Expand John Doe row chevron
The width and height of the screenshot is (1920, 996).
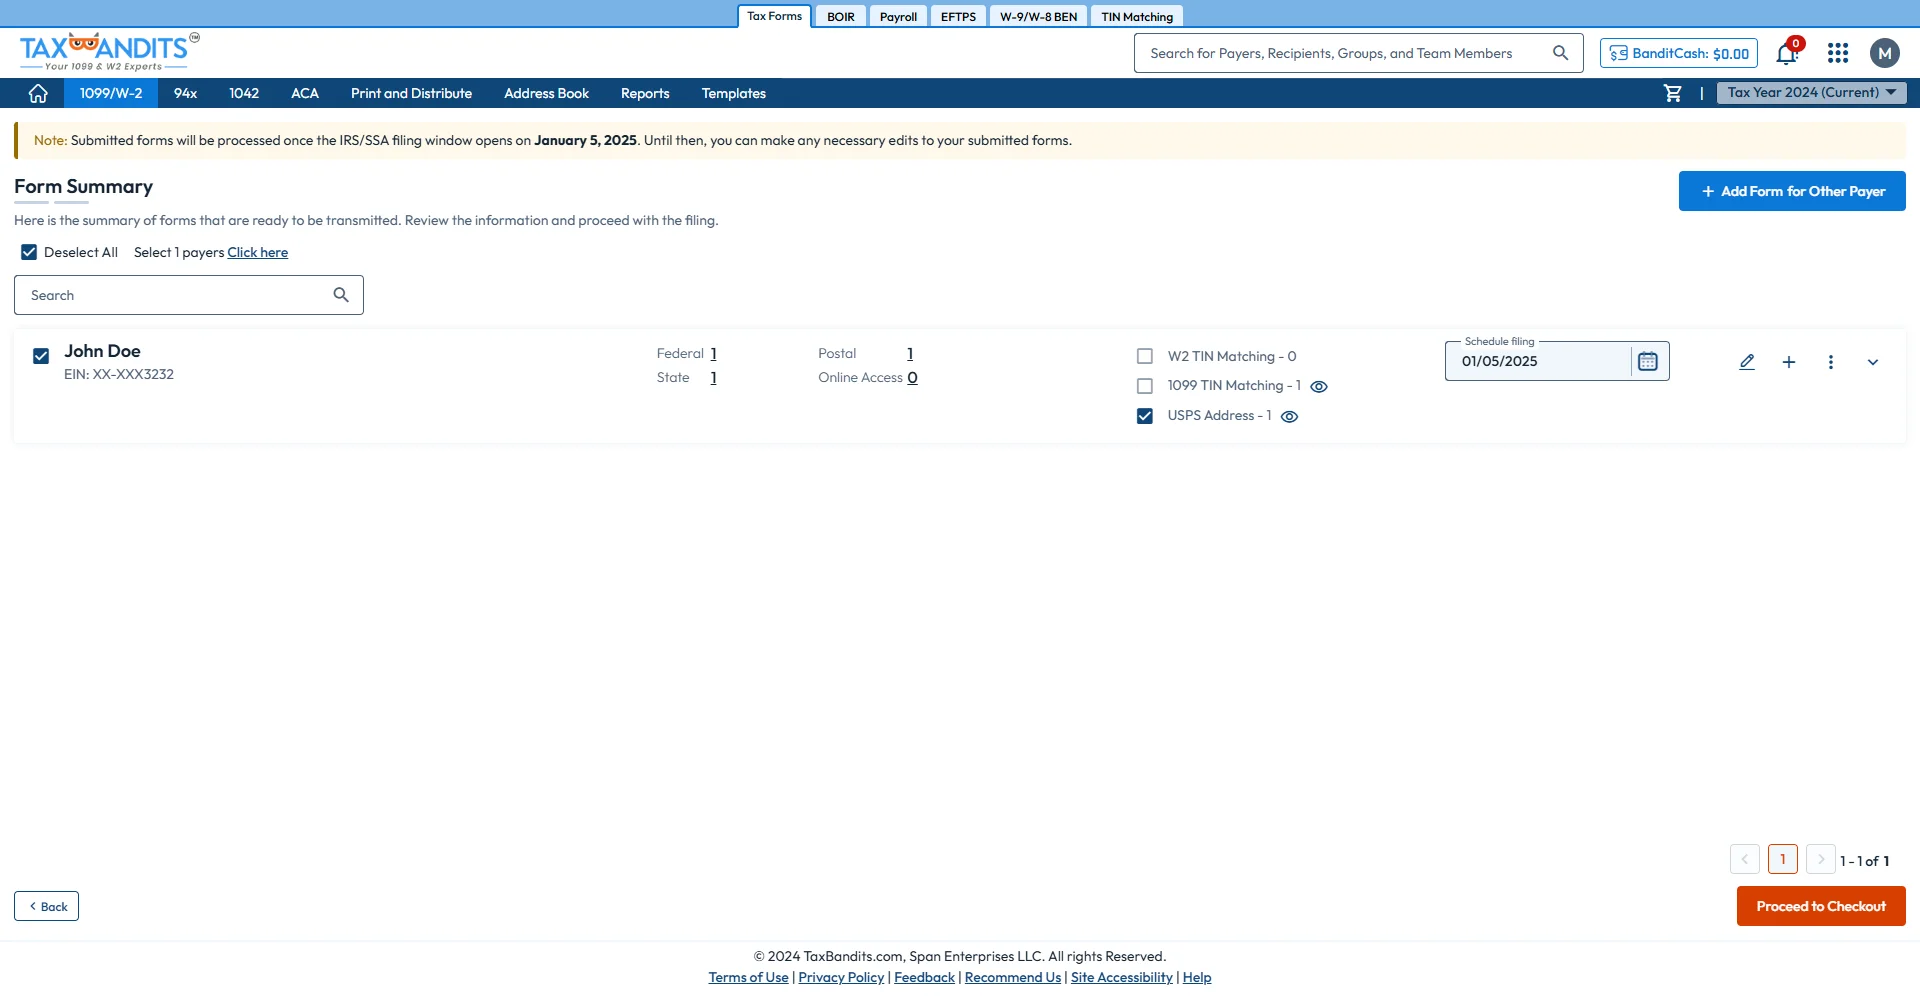(1873, 362)
